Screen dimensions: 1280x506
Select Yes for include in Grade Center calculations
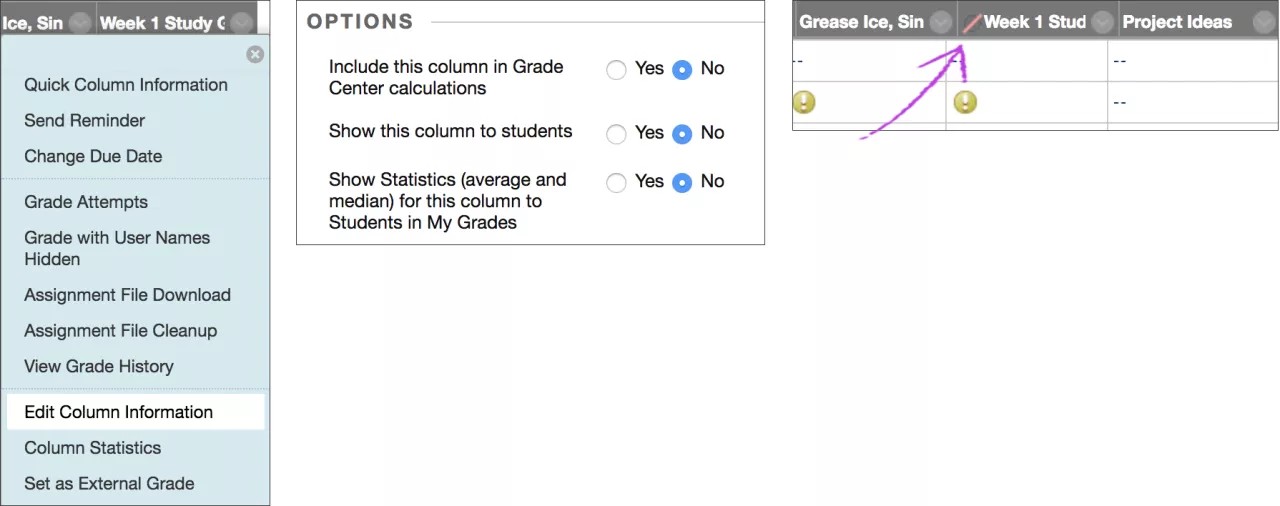[x=617, y=69]
